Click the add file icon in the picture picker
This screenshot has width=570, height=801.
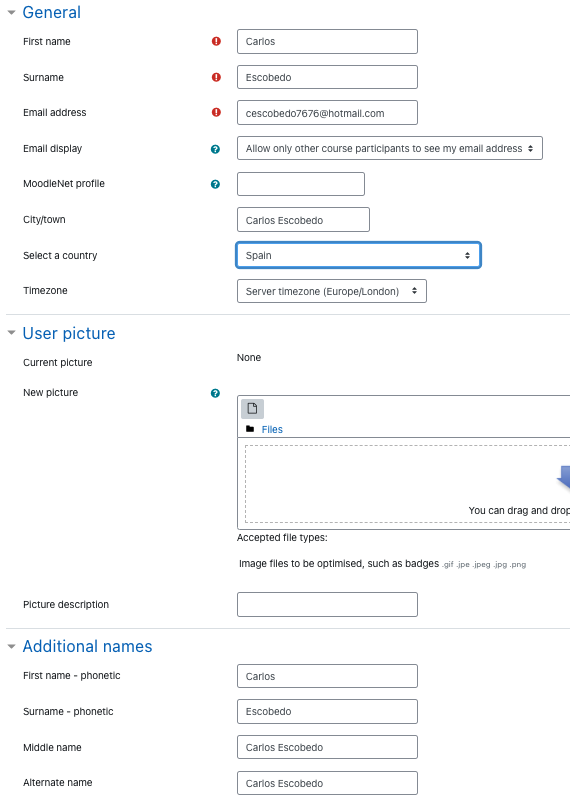[252, 409]
